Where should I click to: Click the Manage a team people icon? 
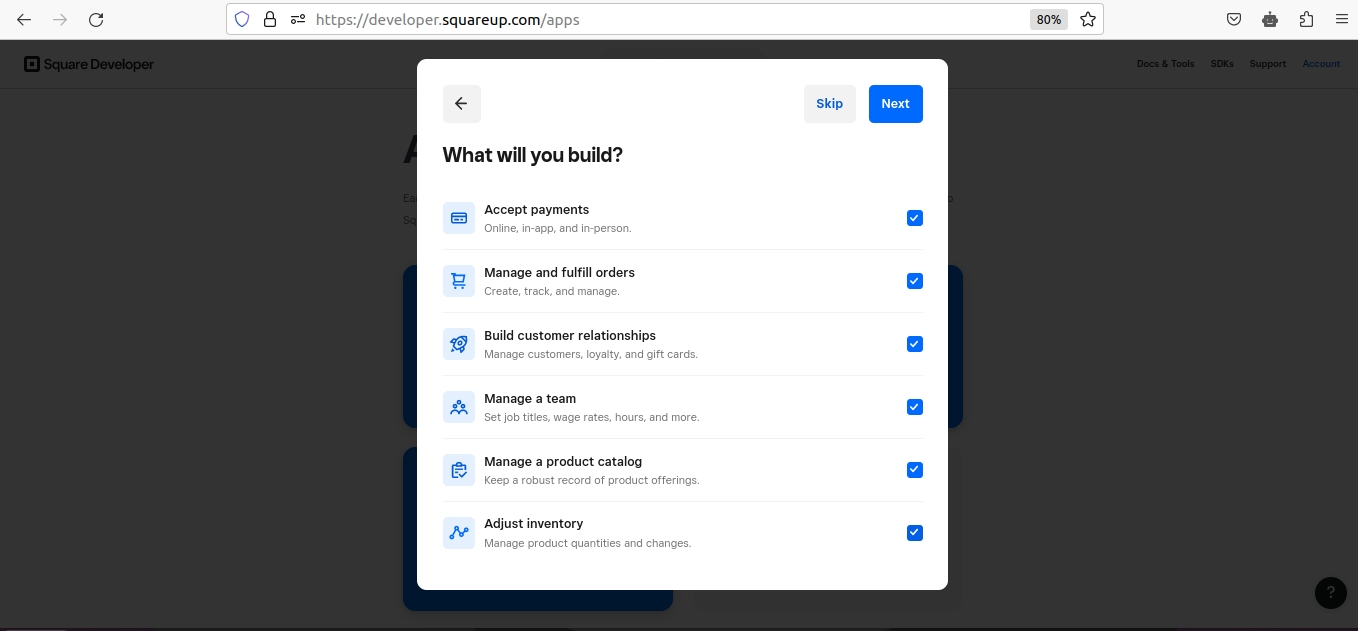459,407
